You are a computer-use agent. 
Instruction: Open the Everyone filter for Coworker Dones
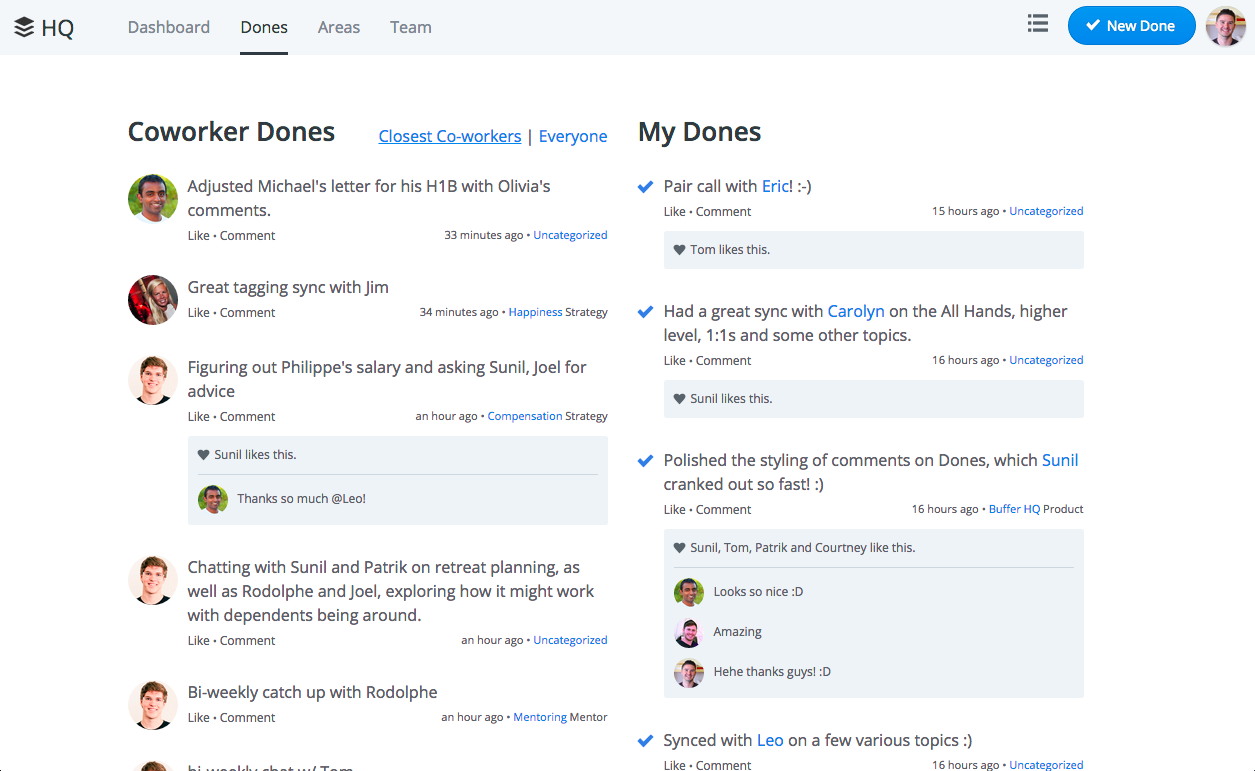tap(572, 136)
